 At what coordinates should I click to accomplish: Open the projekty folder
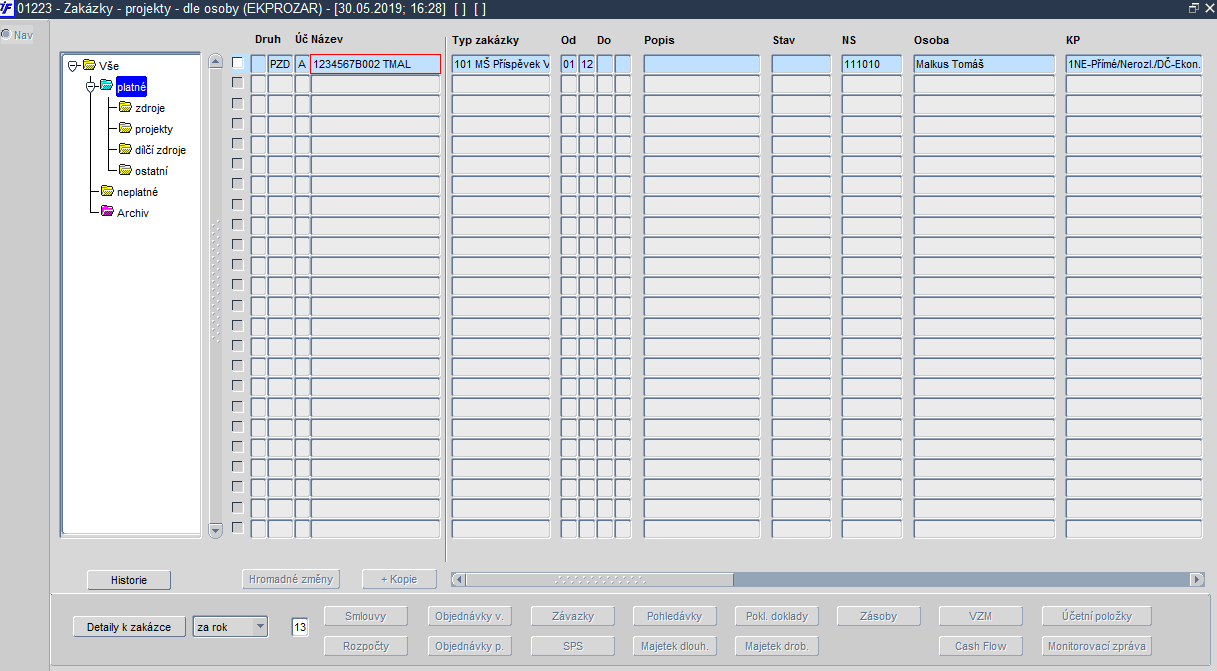pos(154,129)
